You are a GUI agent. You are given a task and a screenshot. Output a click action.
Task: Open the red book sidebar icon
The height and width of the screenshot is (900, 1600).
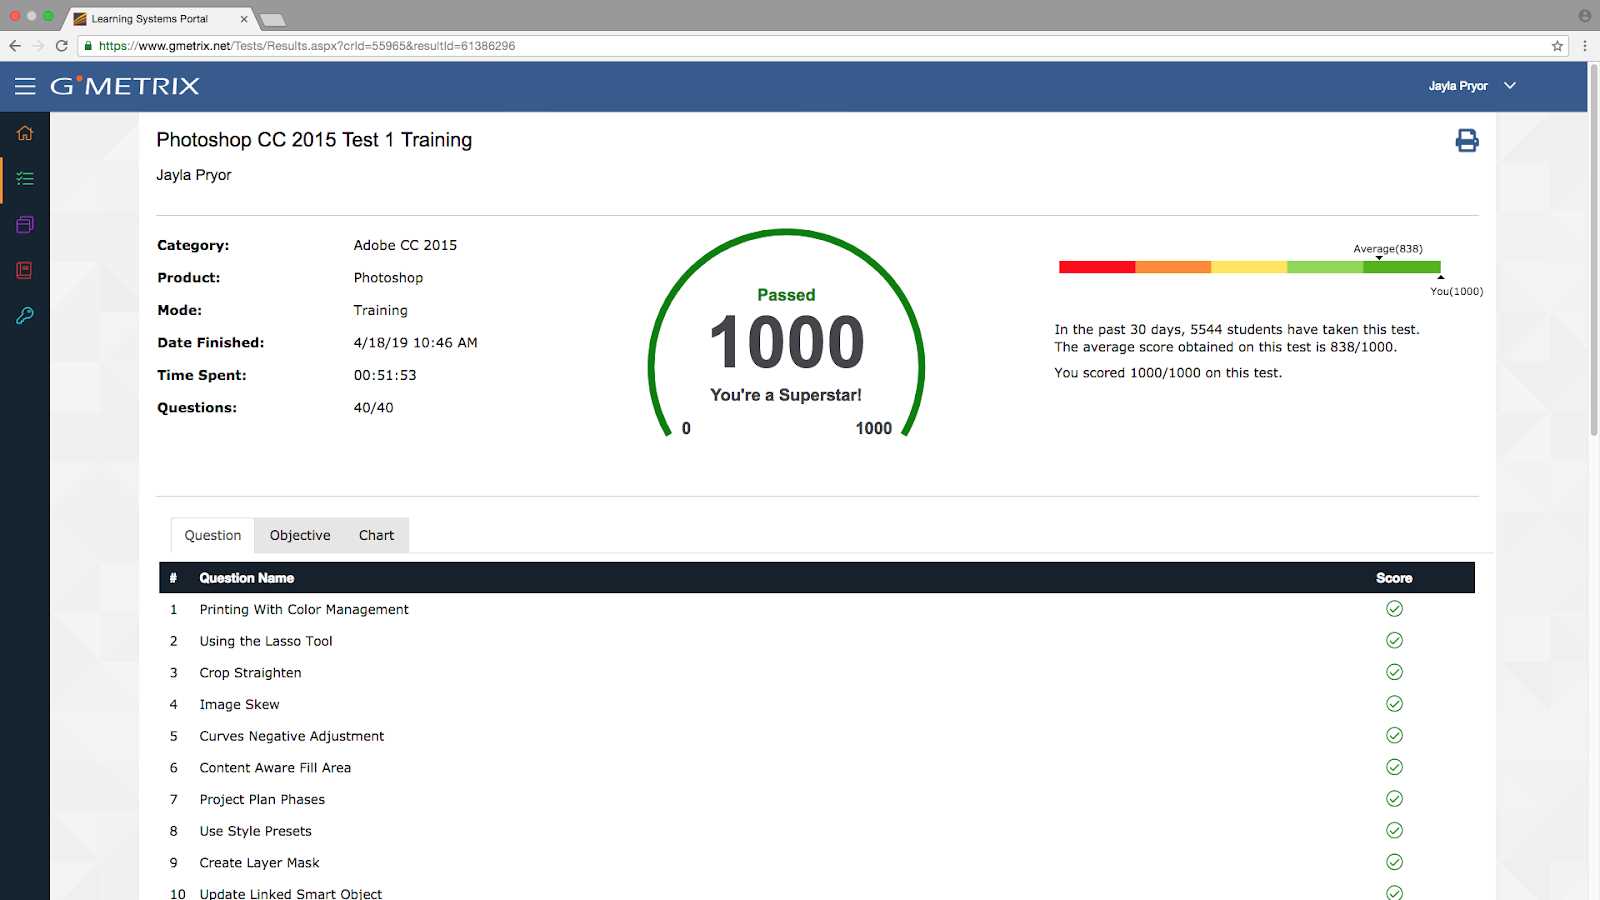click(x=25, y=270)
